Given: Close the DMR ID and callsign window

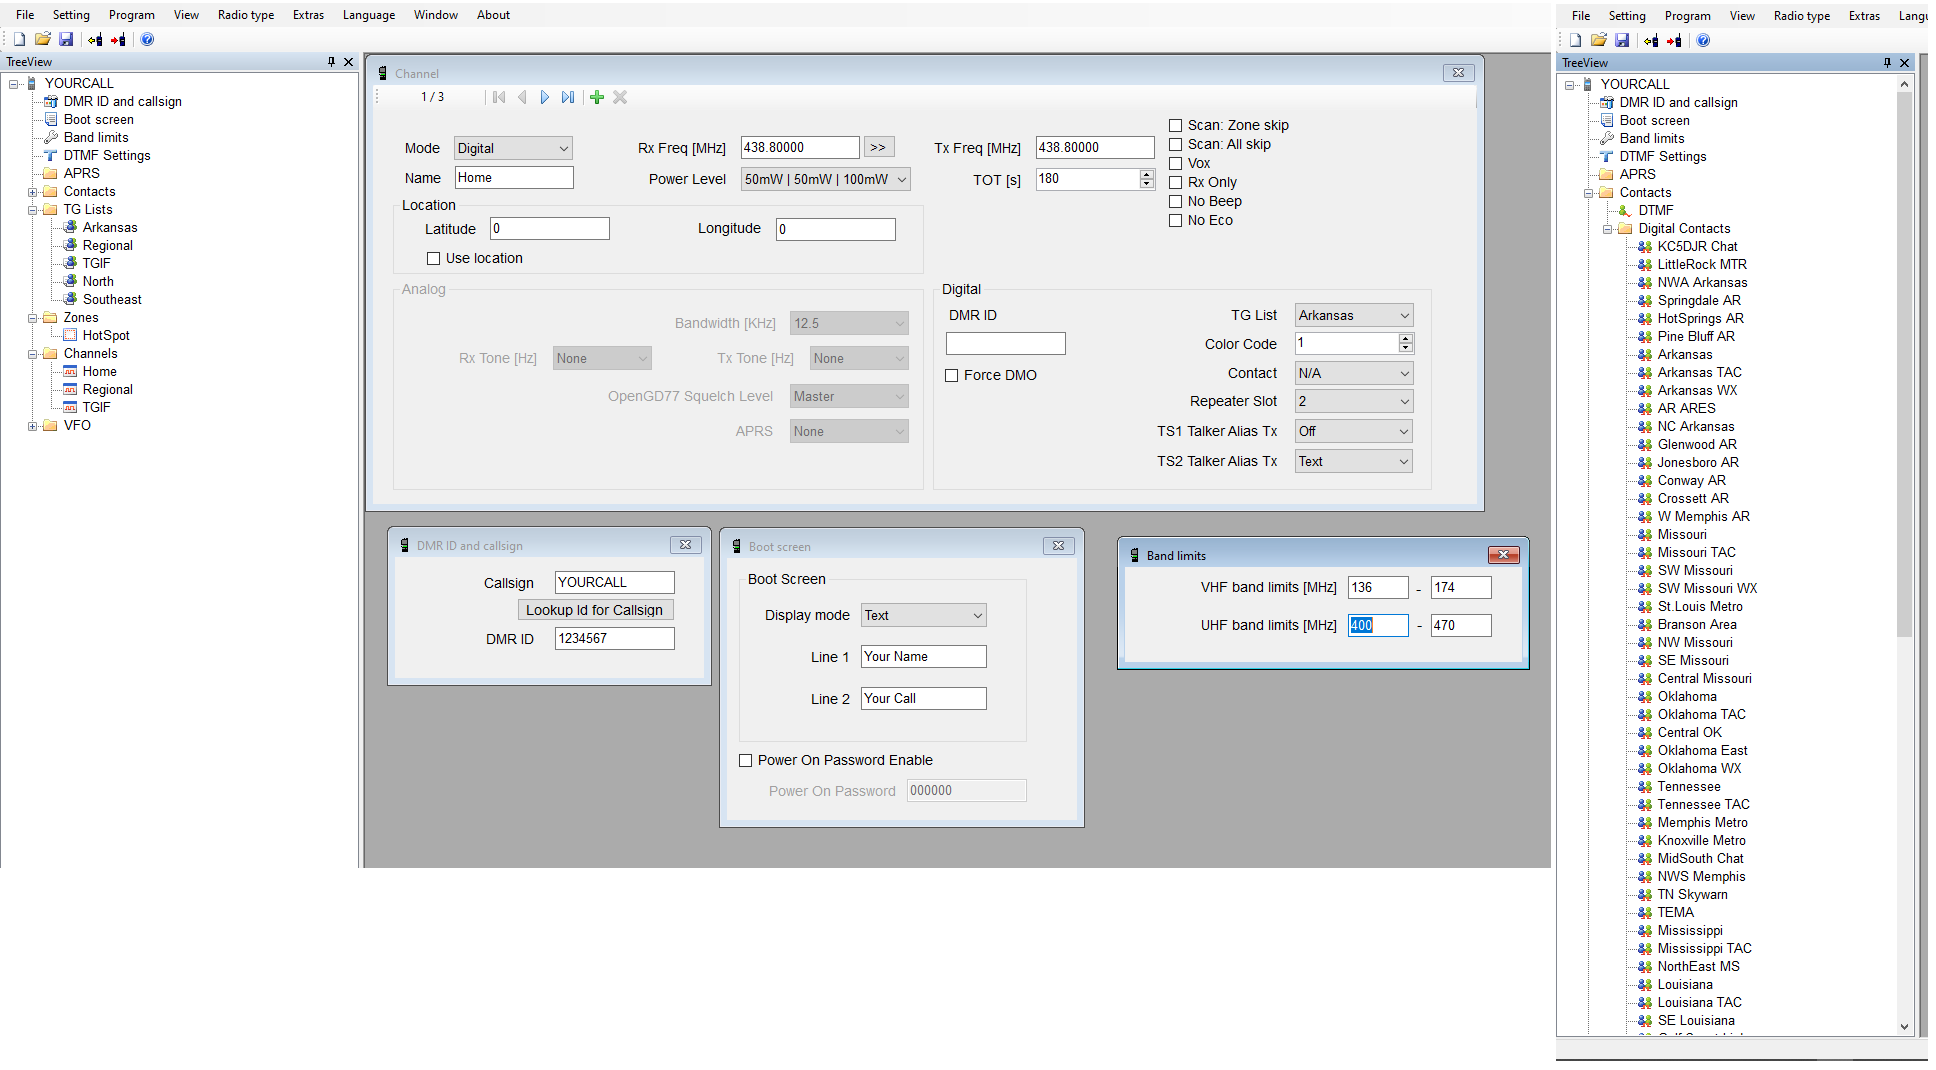Looking at the screenshot, I should click(x=685, y=545).
